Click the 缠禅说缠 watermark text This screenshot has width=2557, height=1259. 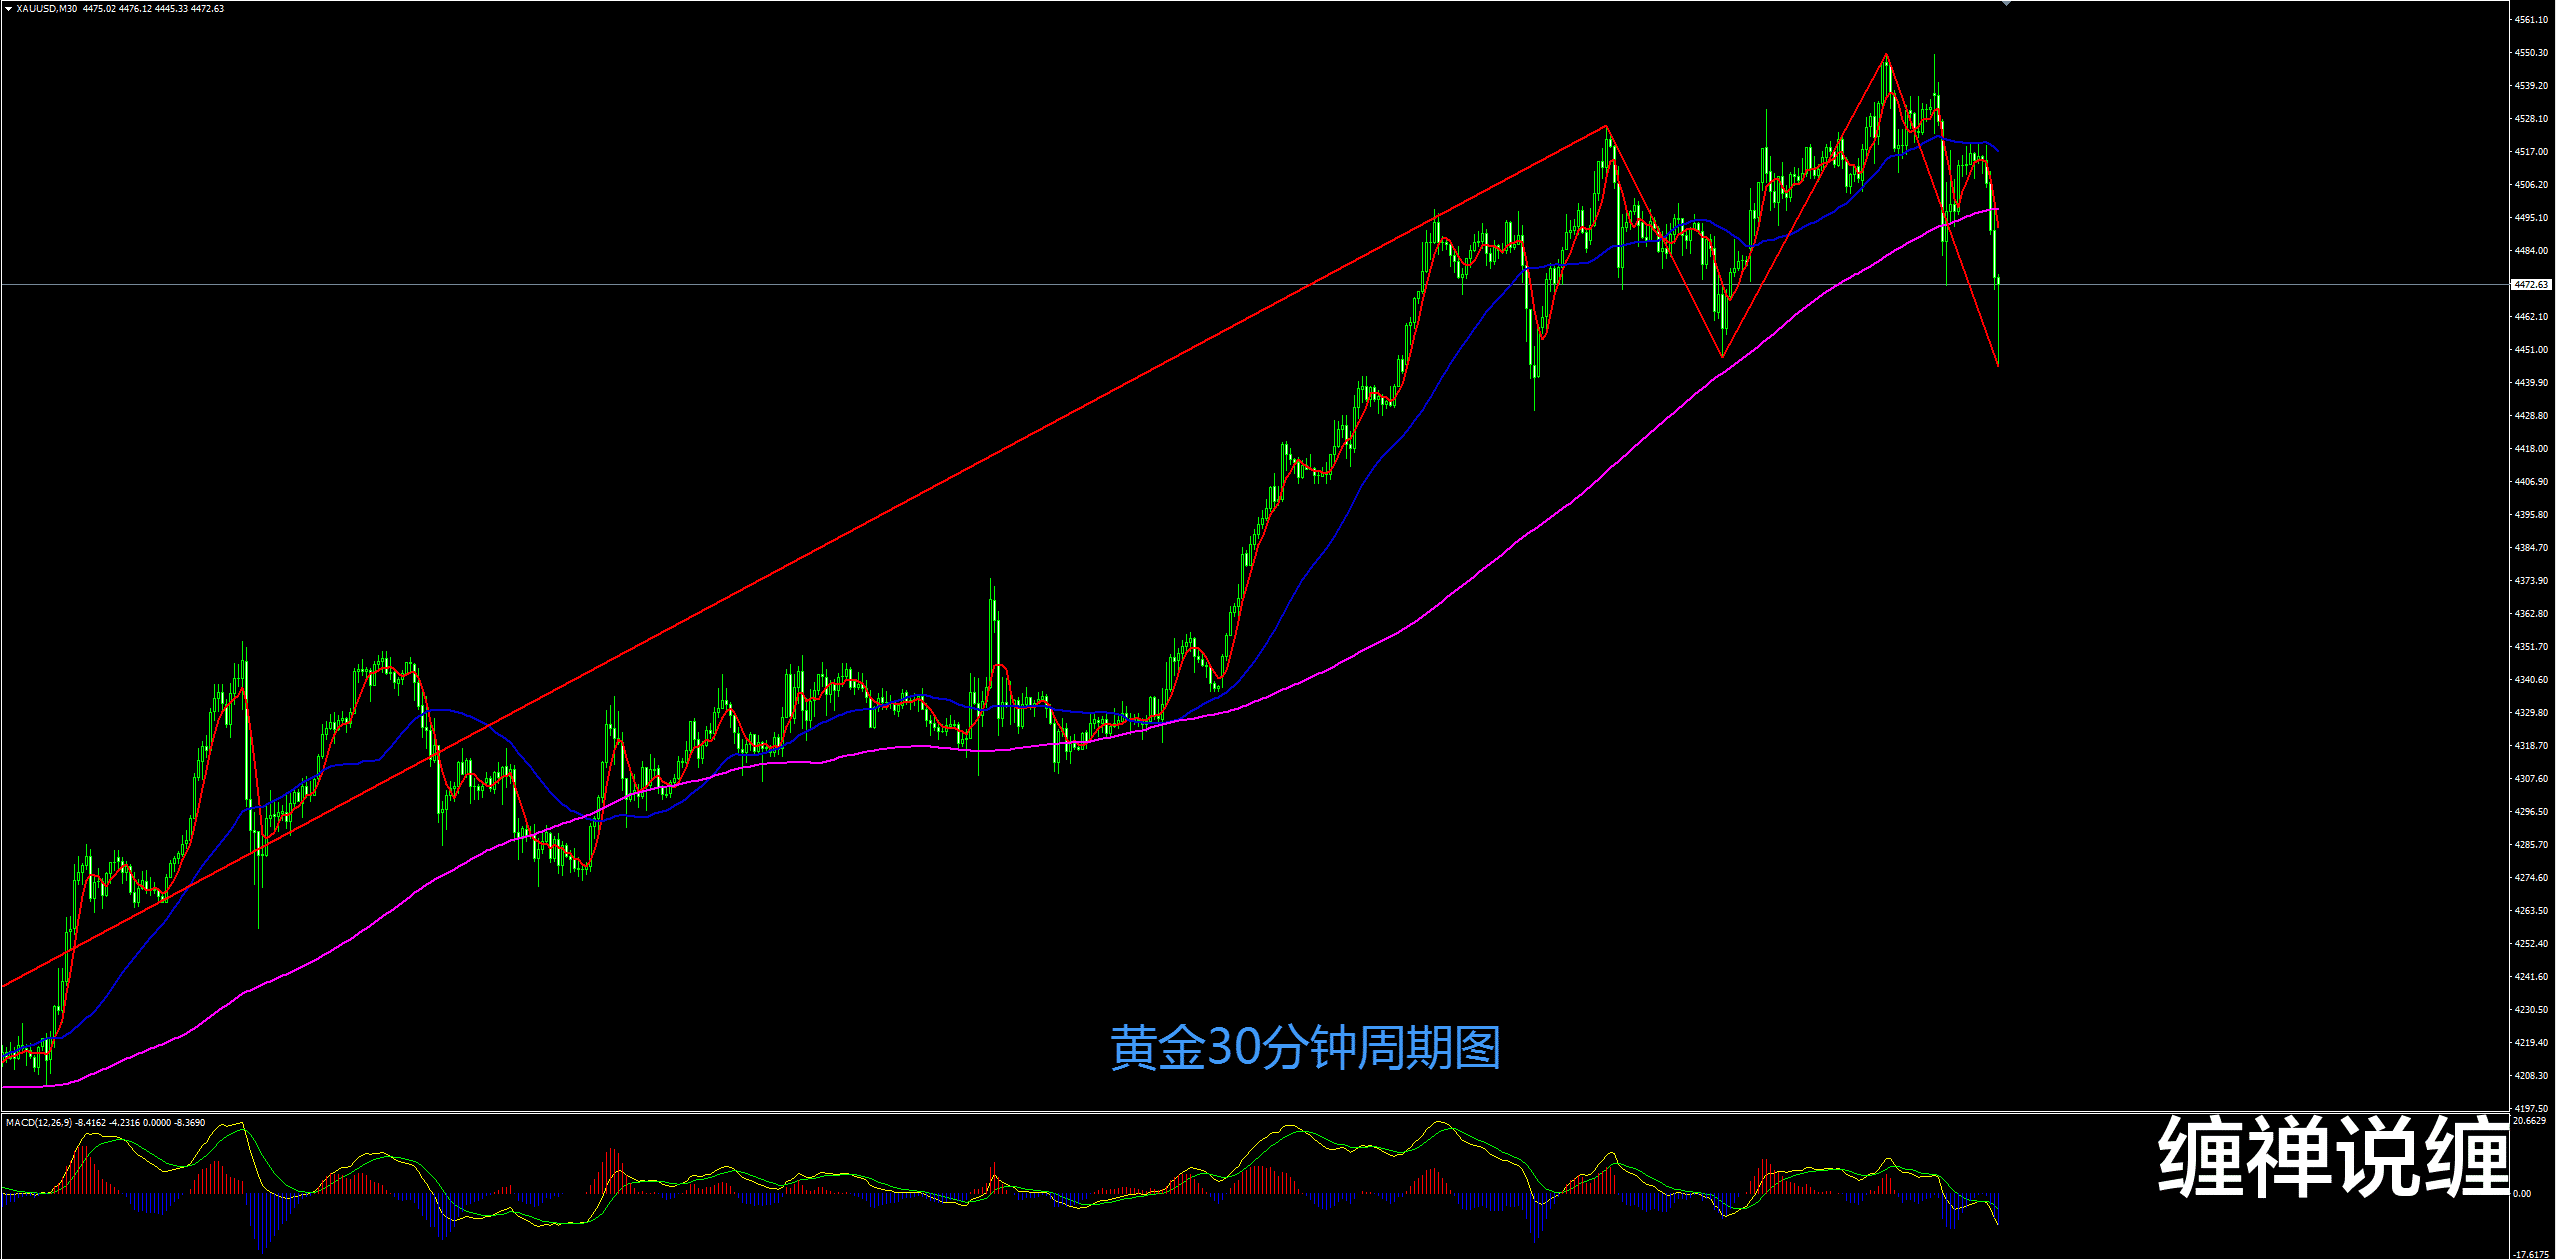(2331, 1157)
